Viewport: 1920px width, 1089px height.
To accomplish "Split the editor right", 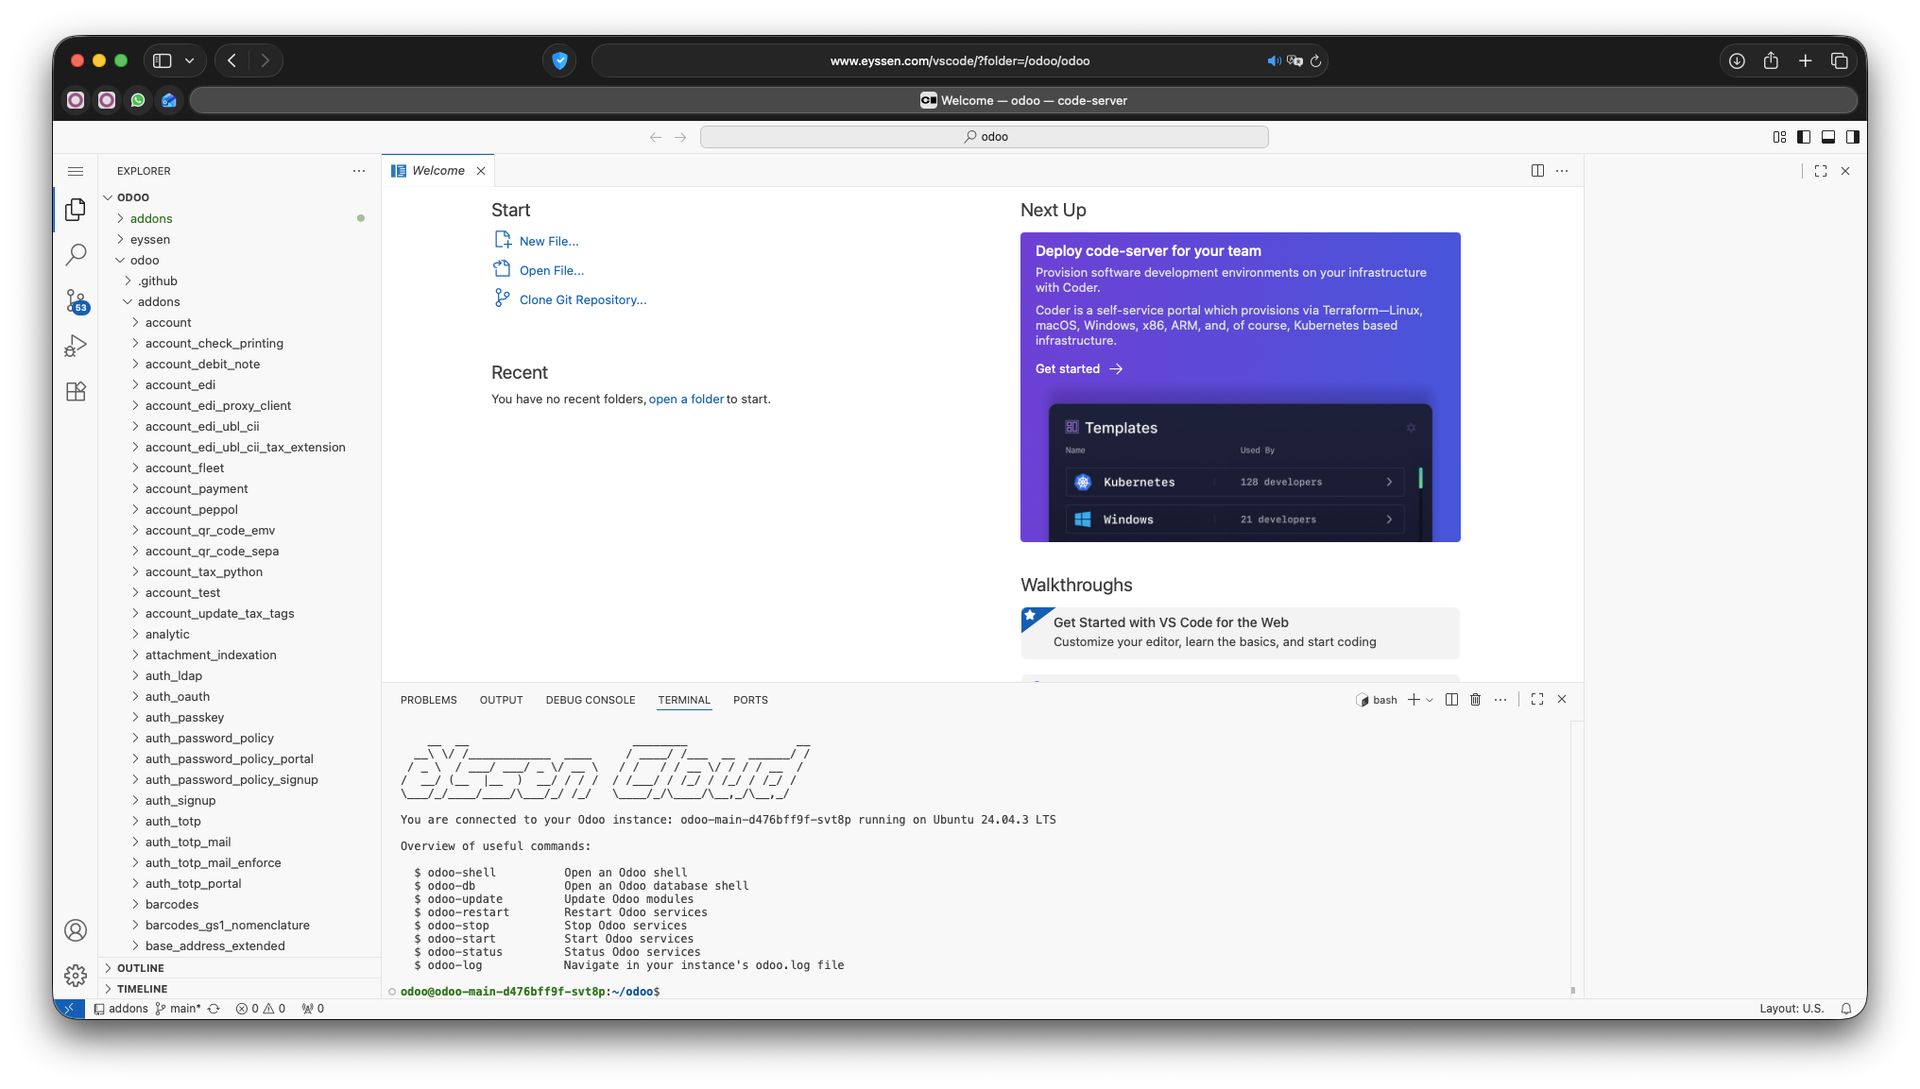I will pyautogui.click(x=1537, y=171).
